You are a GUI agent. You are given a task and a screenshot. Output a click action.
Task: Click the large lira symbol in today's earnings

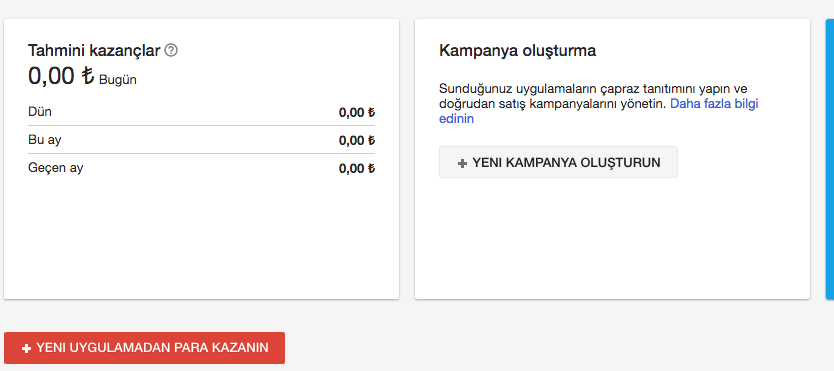[88, 76]
